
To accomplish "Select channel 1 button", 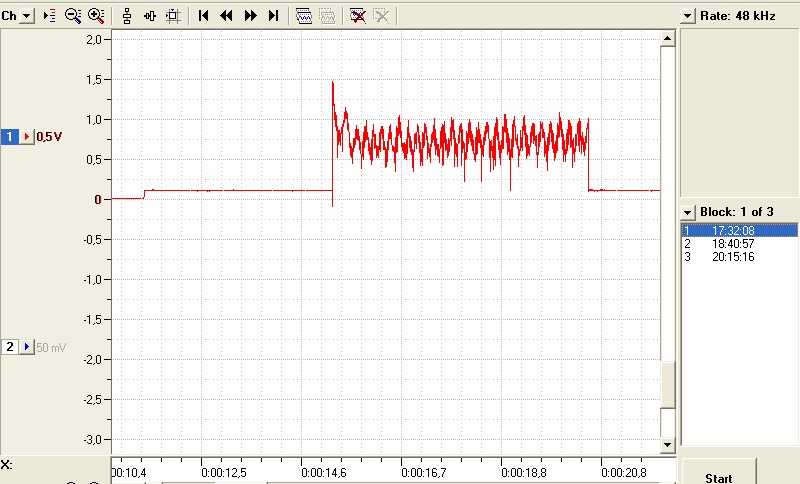I will coord(9,137).
